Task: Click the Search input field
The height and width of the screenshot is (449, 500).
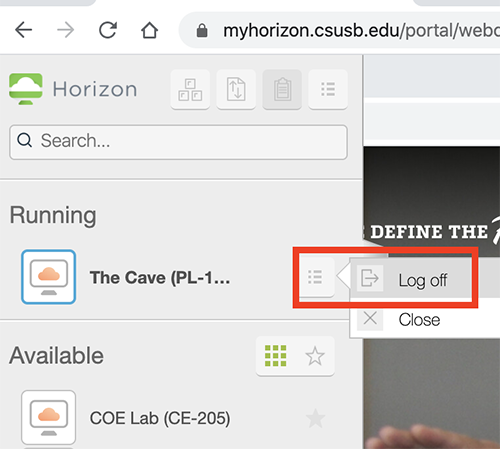Action: point(178,142)
